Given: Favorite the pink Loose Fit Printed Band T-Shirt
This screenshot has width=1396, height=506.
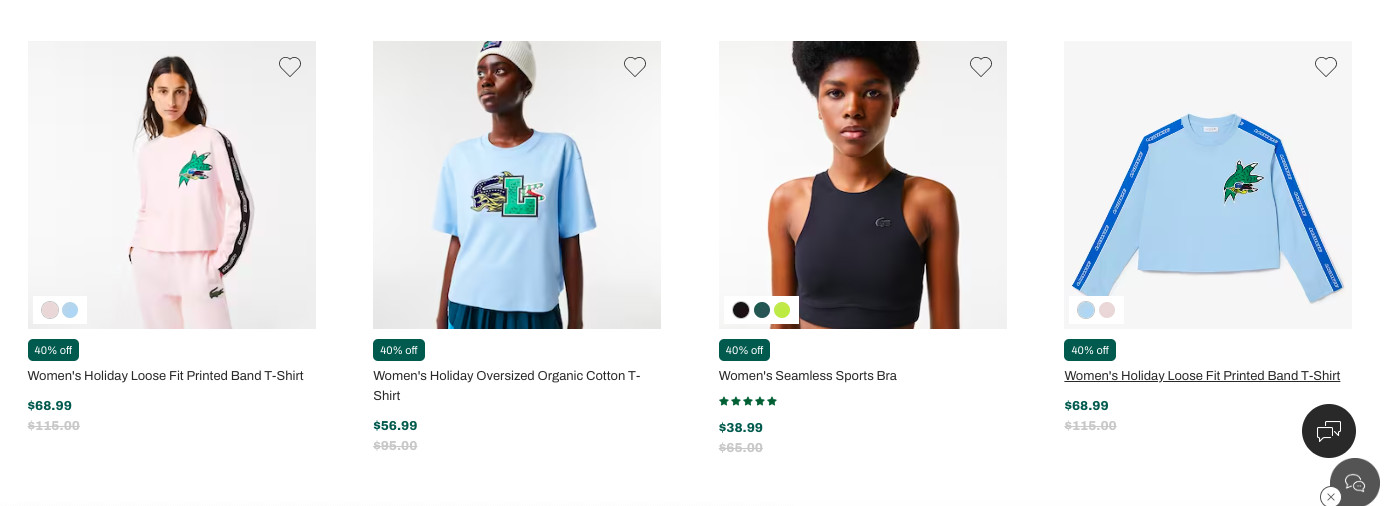Looking at the screenshot, I should tap(290, 67).
